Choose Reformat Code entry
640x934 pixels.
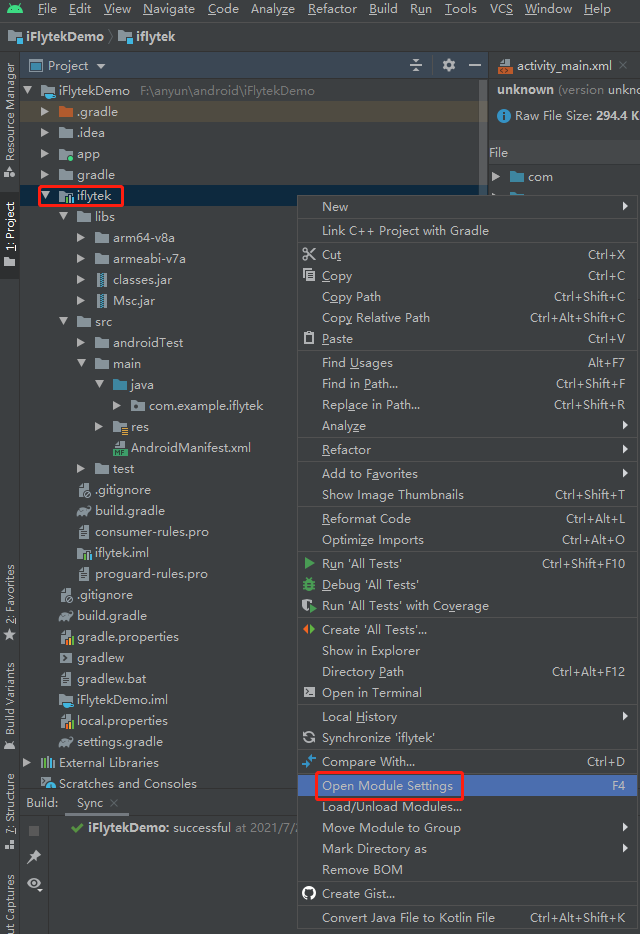click(x=468, y=519)
